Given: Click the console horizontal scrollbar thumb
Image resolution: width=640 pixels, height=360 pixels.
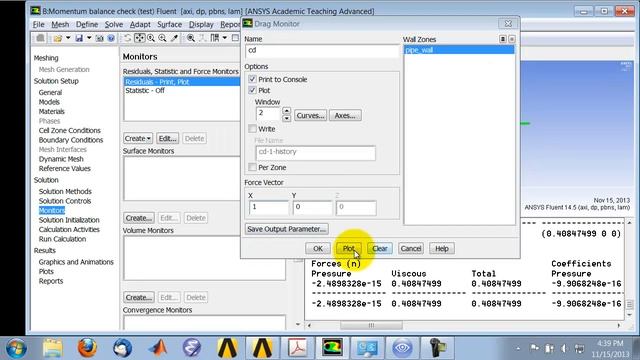Looking at the screenshot, I should [371, 325].
